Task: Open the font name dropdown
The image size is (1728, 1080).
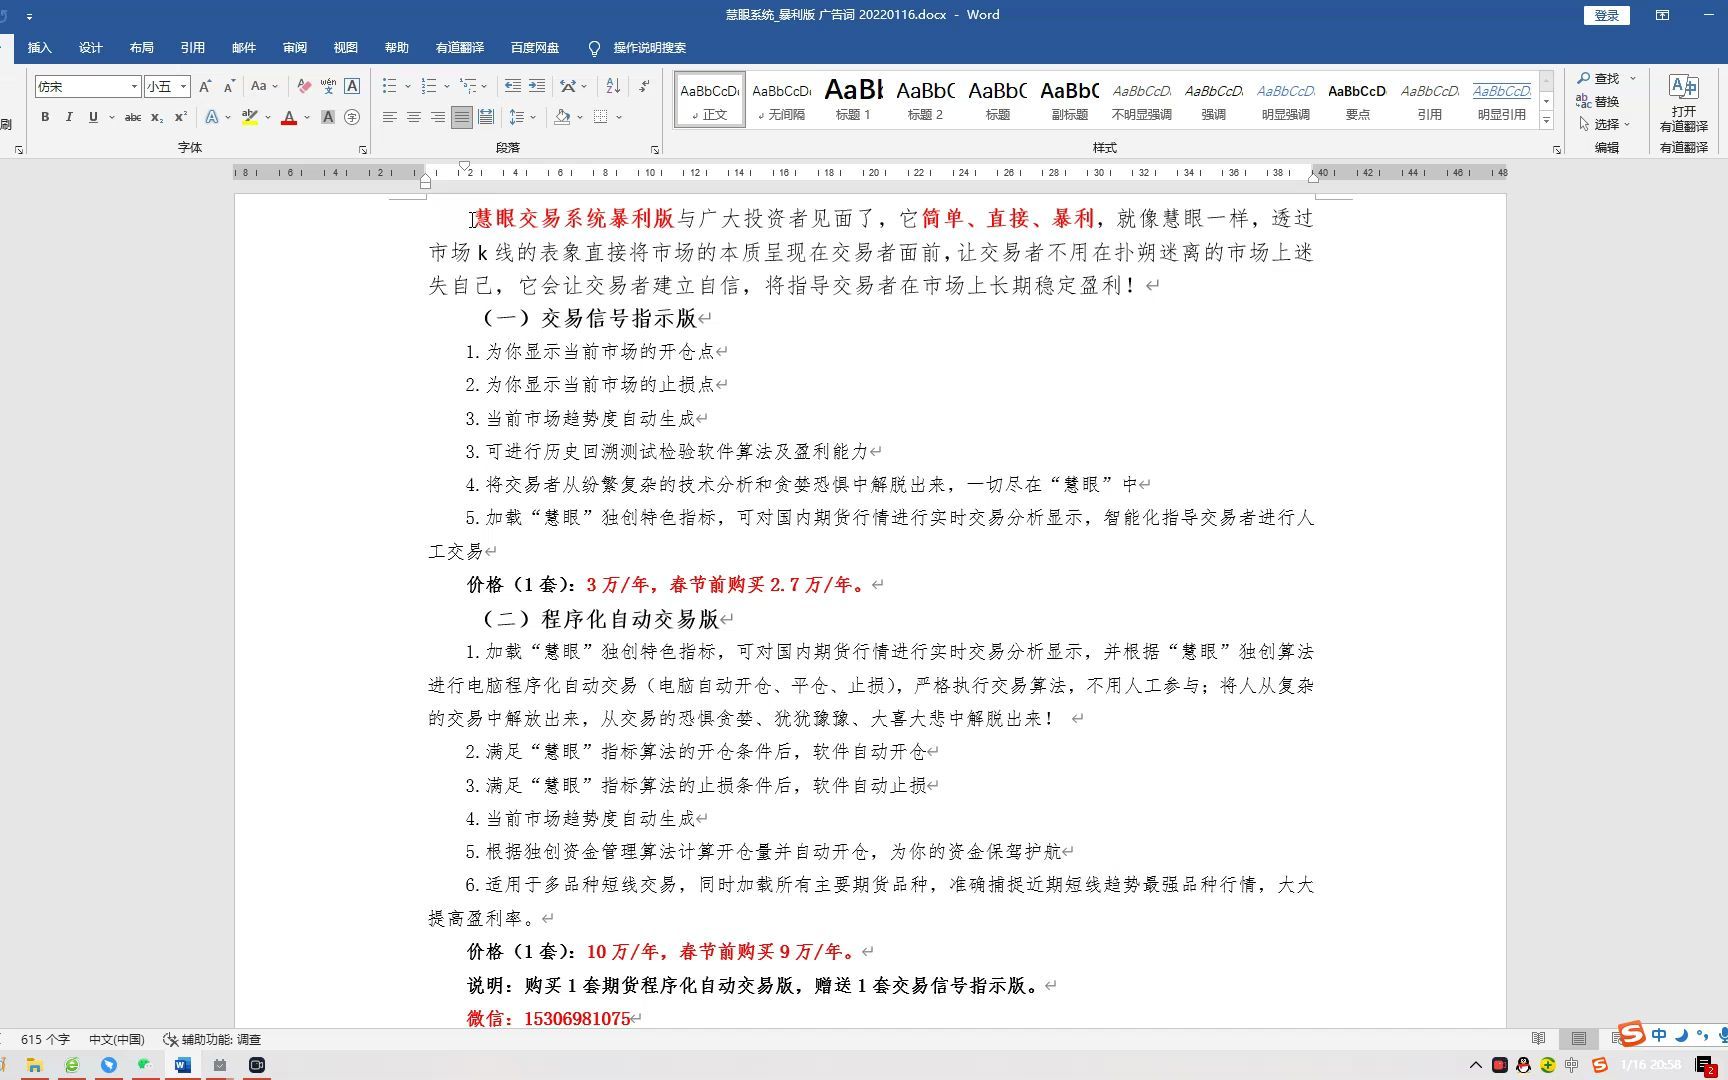Action: click(134, 87)
